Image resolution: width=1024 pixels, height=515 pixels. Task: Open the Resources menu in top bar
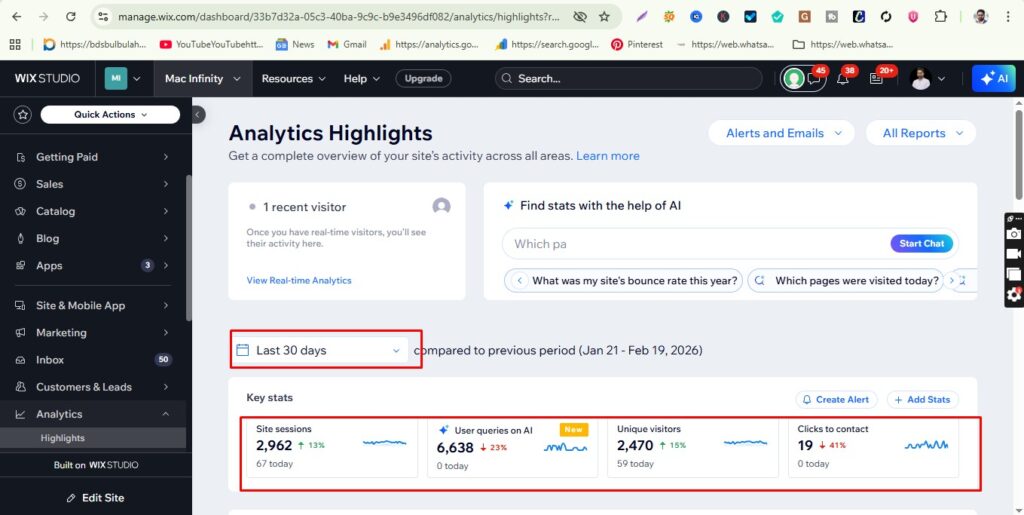pos(294,79)
